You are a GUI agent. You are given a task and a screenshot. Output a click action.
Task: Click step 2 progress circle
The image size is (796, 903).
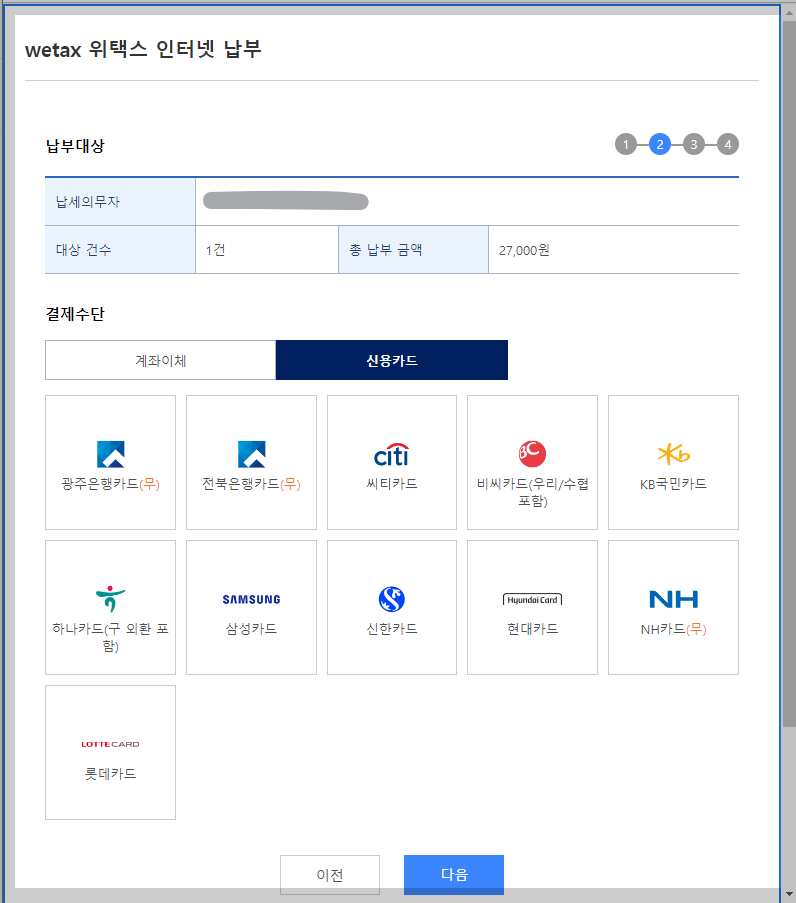click(x=659, y=145)
